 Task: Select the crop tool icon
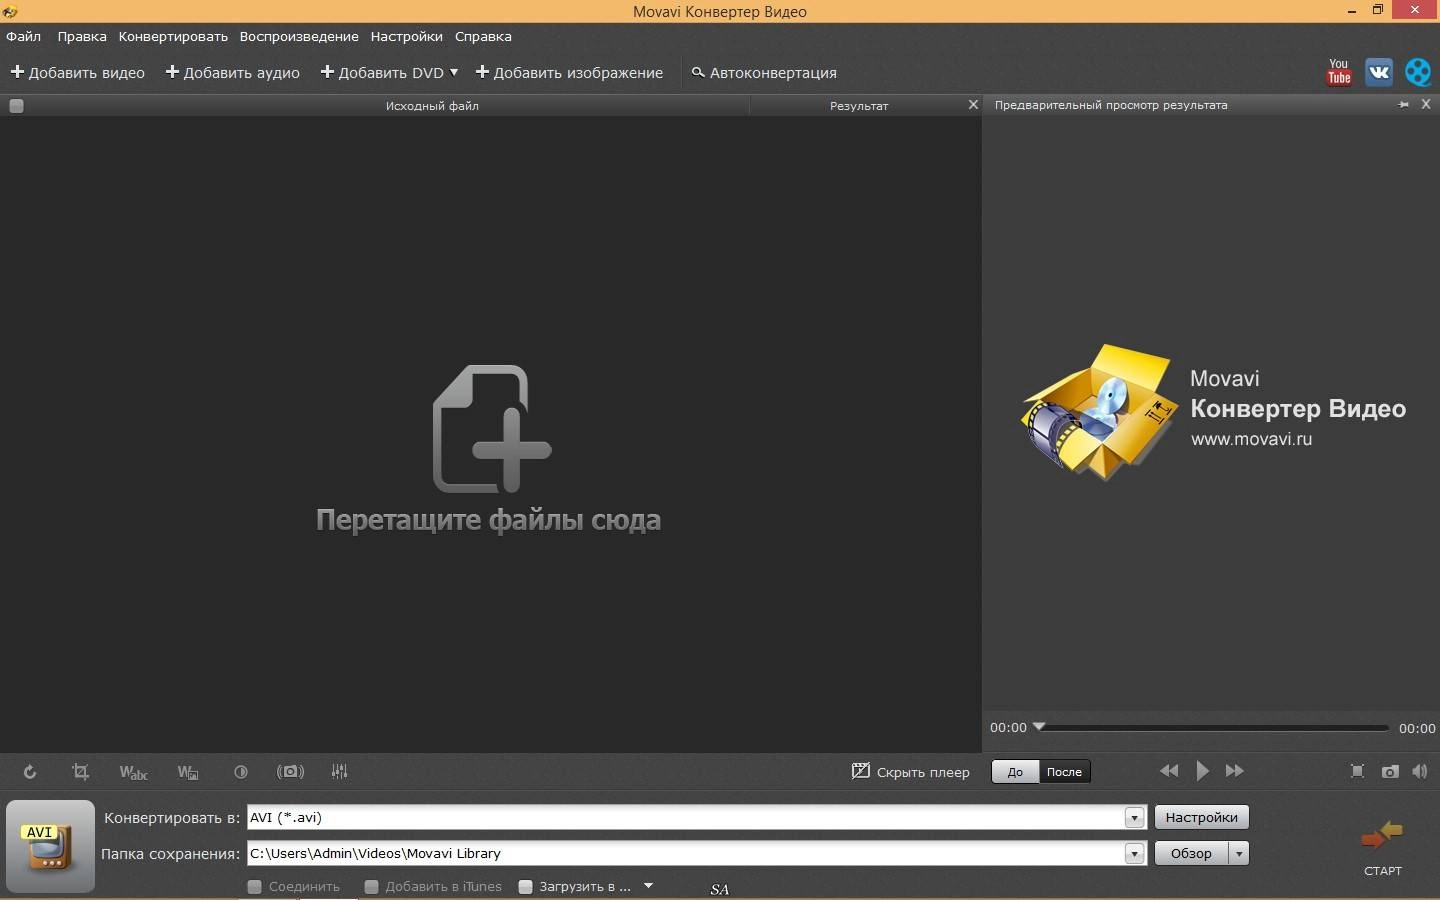[80, 772]
